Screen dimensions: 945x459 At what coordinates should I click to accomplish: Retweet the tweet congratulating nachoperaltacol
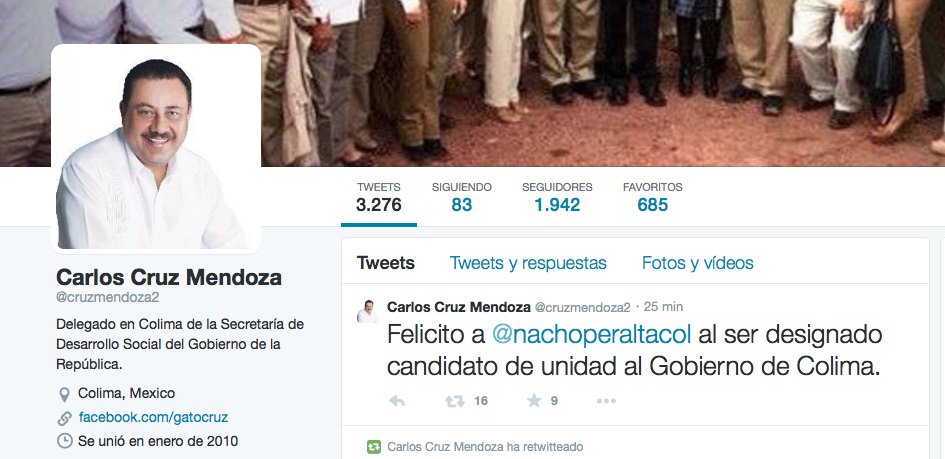tap(455, 401)
